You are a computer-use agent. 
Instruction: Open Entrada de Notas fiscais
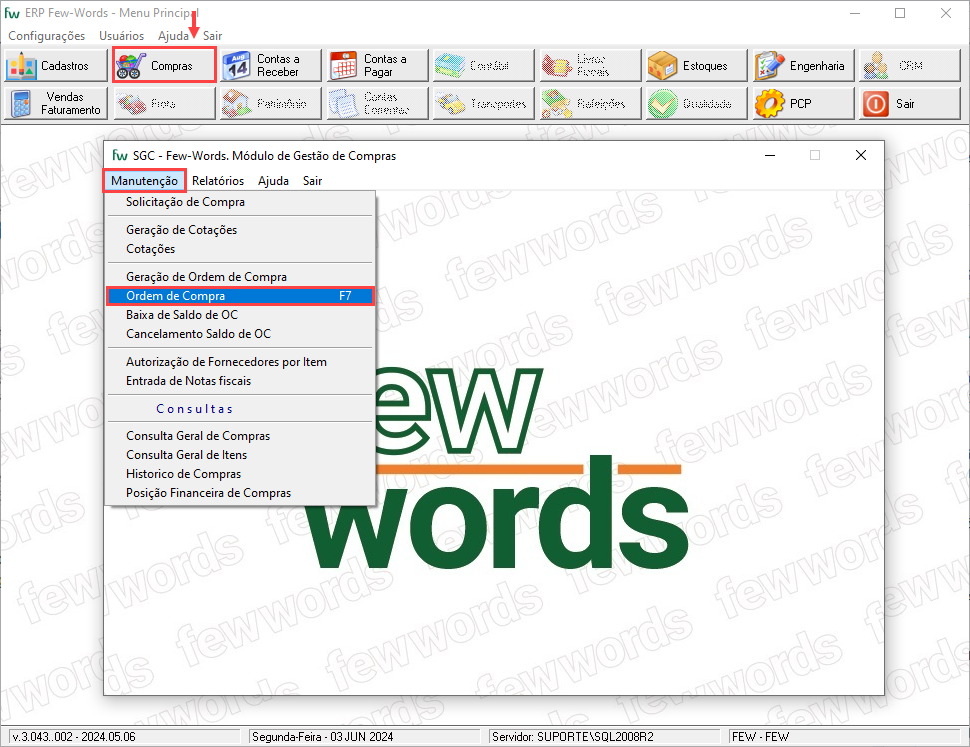click(240, 381)
